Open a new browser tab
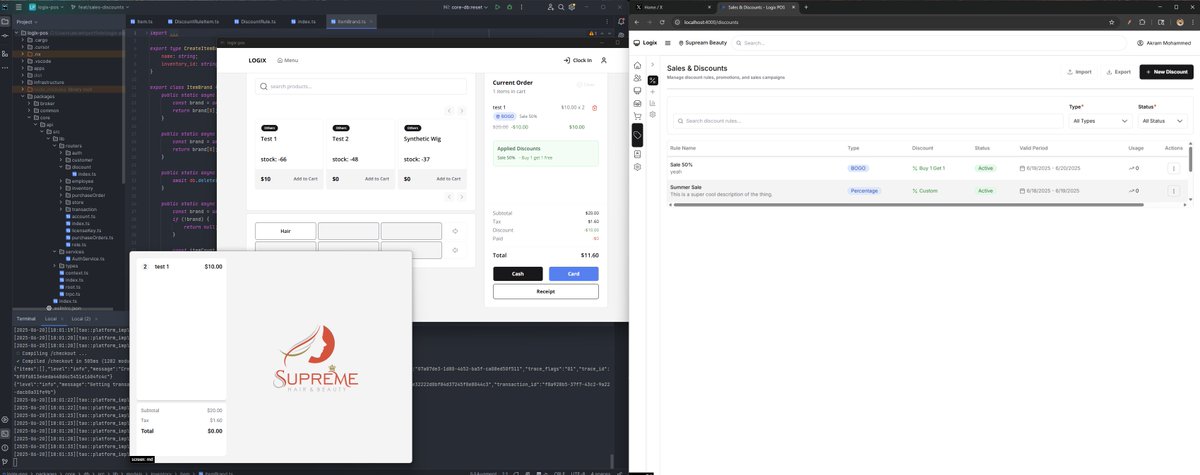 (x=806, y=6)
